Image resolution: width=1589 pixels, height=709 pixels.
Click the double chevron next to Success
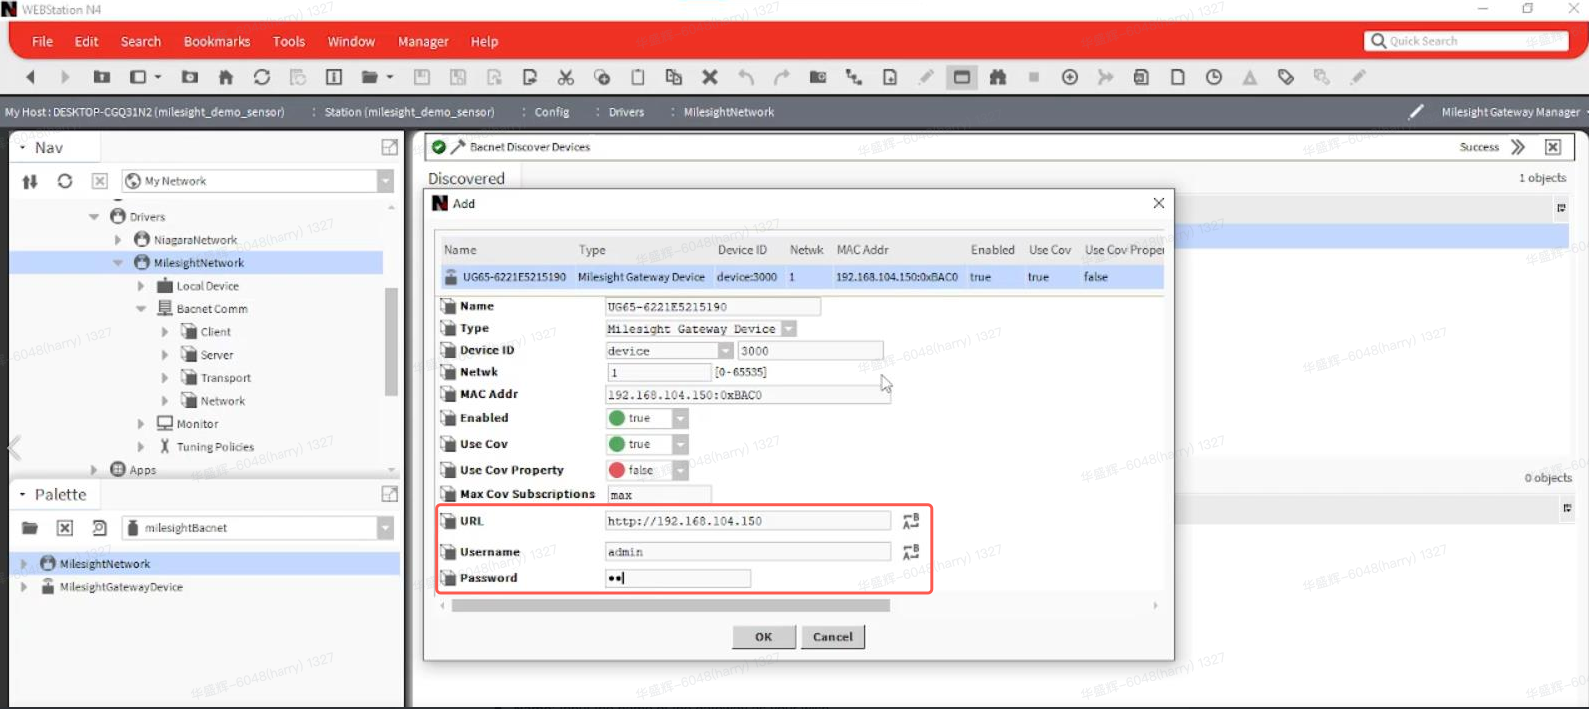click(1518, 147)
